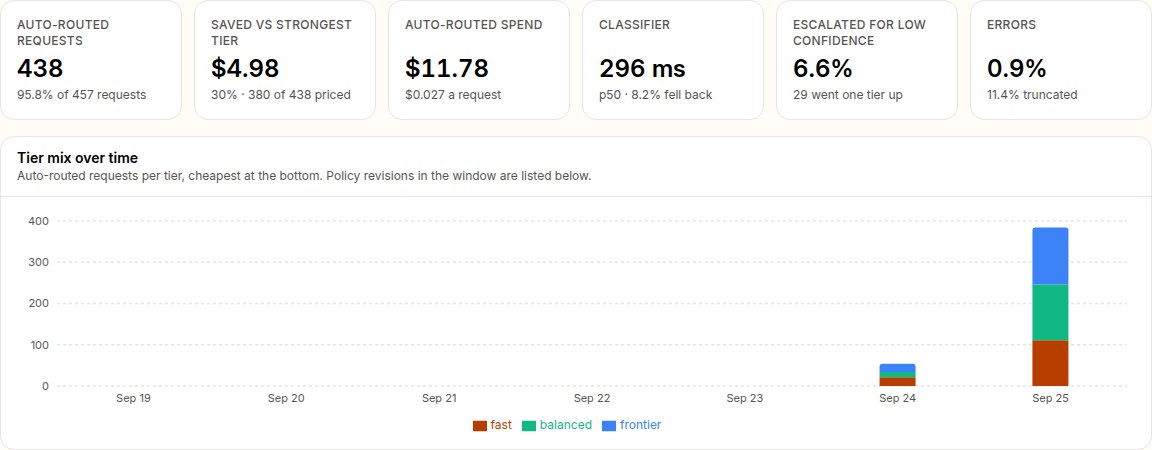
Task: Click the fast segment of Sep 24 bar
Action: [x=897, y=382]
